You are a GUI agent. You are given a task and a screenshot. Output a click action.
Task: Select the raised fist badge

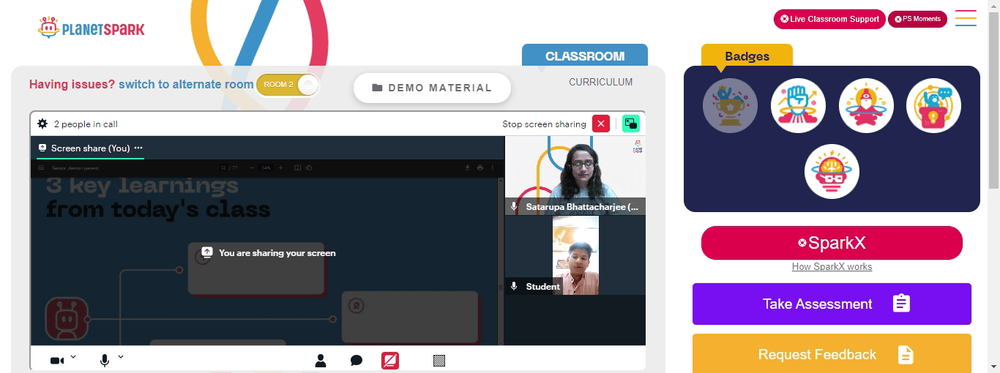click(798, 106)
